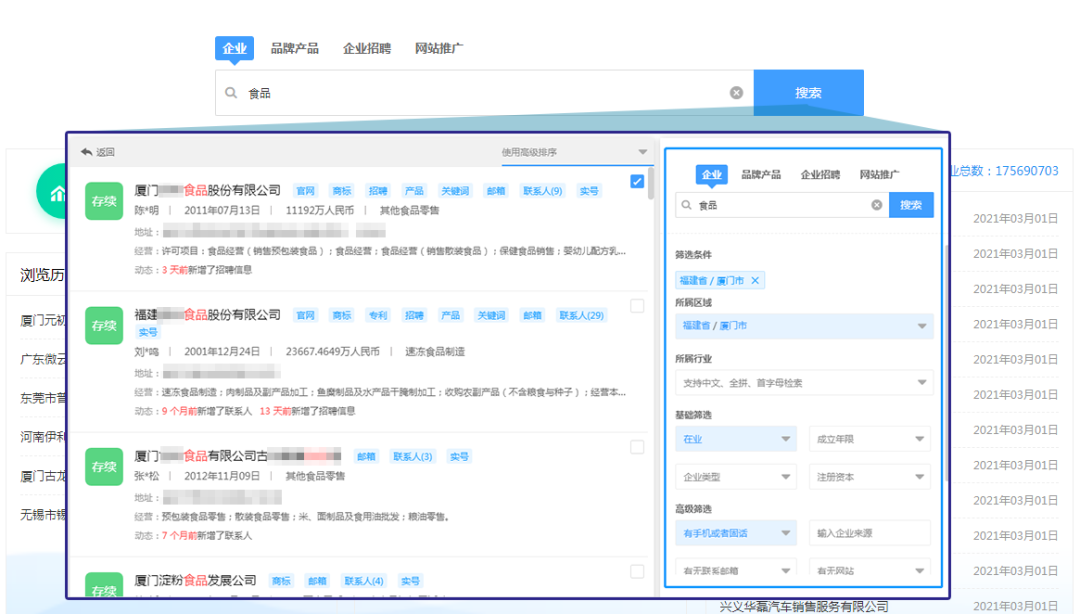Viewport: 1080px width, 614px height.
Task: Click the back arrow icon beside 返回
Action: (x=86, y=152)
